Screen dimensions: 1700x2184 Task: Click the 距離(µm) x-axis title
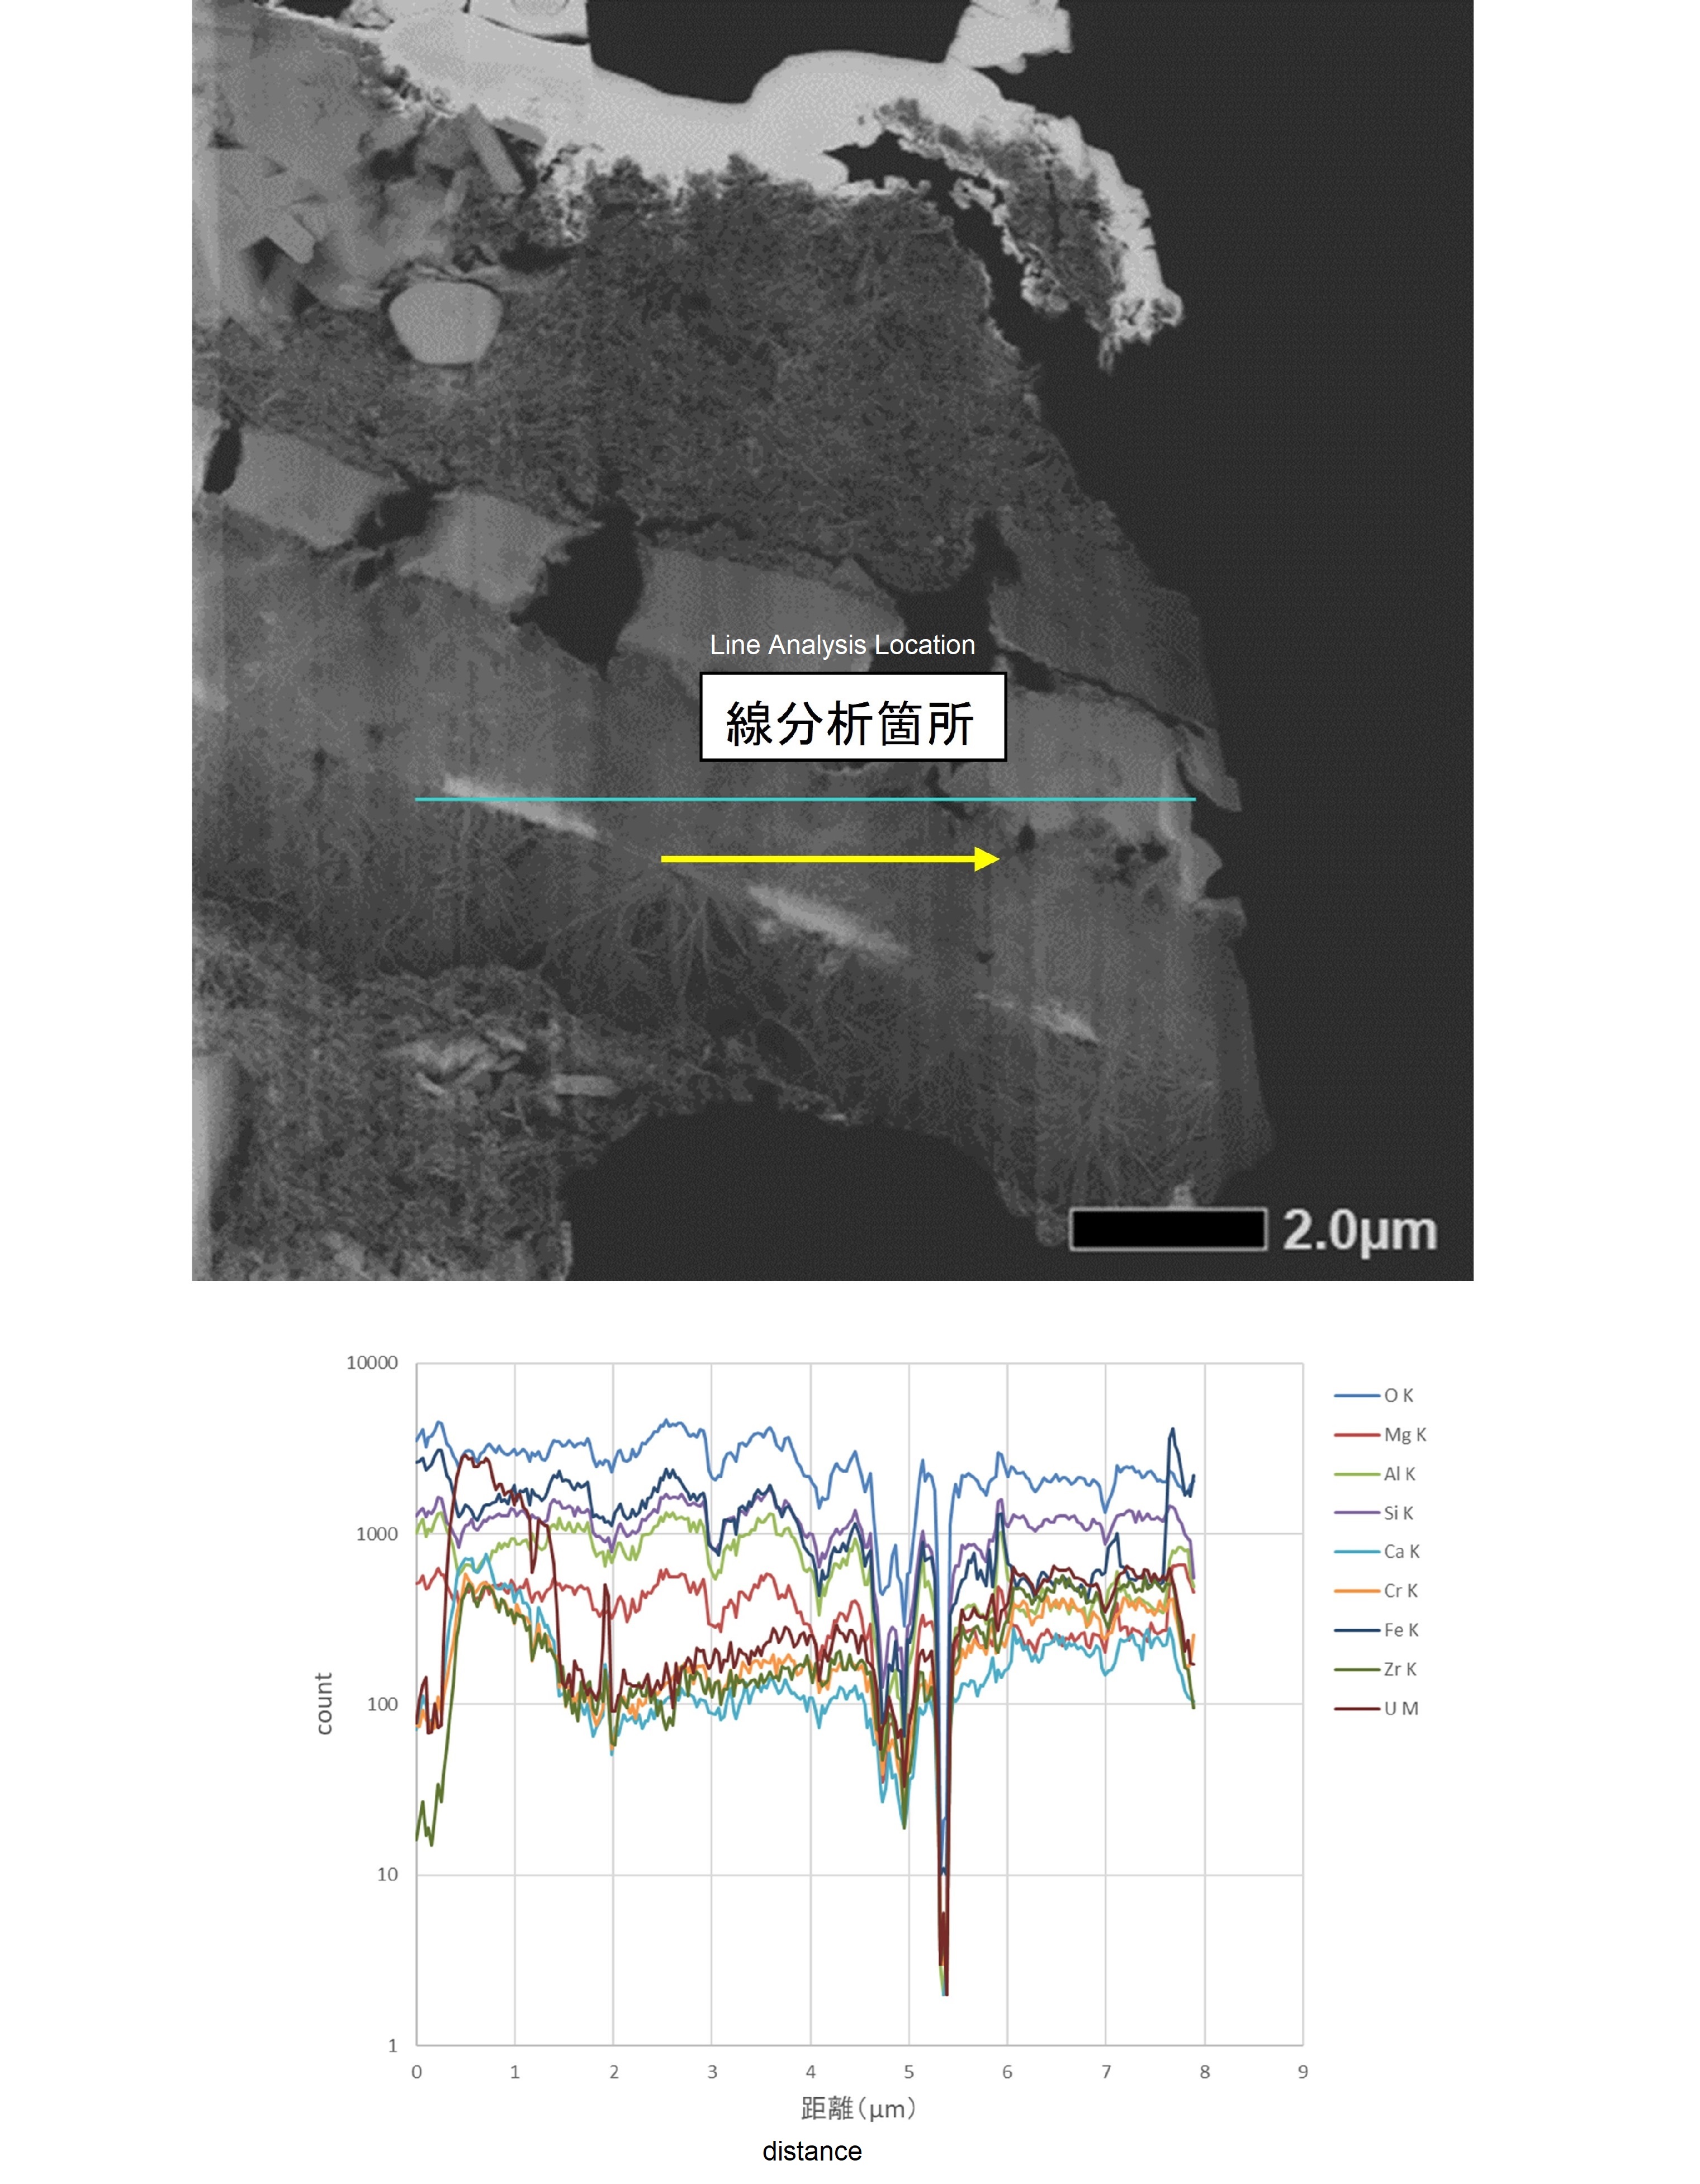point(858,2108)
